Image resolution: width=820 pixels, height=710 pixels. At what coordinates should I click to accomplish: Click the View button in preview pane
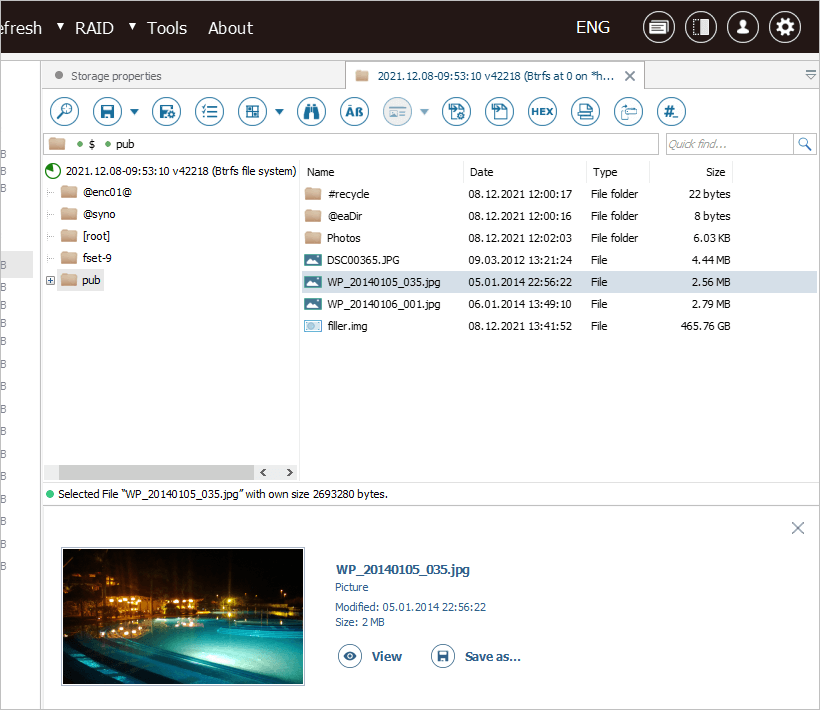tap(371, 657)
